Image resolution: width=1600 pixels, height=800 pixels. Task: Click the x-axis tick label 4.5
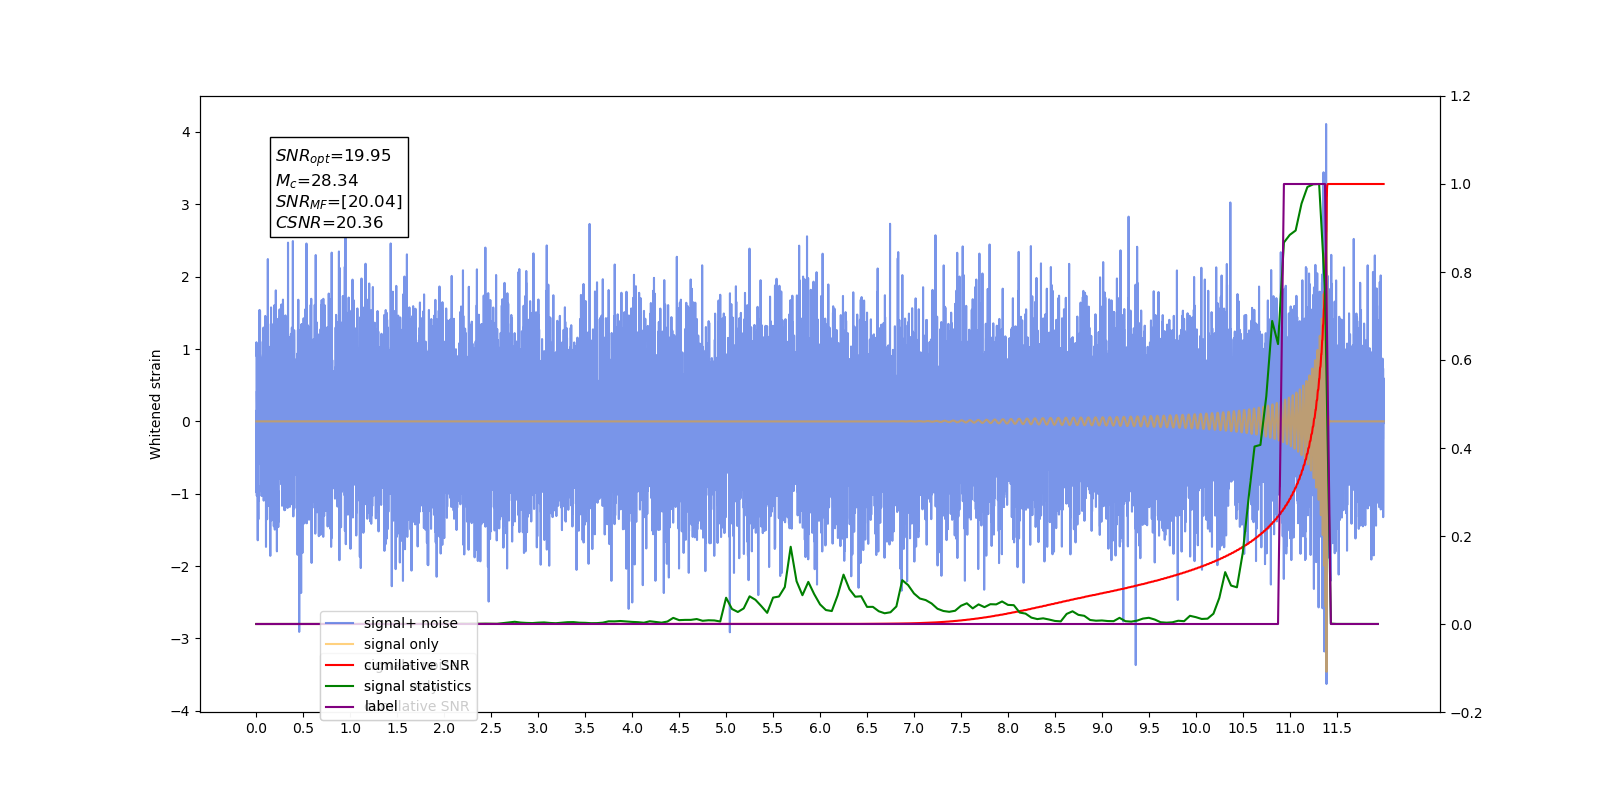tap(679, 728)
